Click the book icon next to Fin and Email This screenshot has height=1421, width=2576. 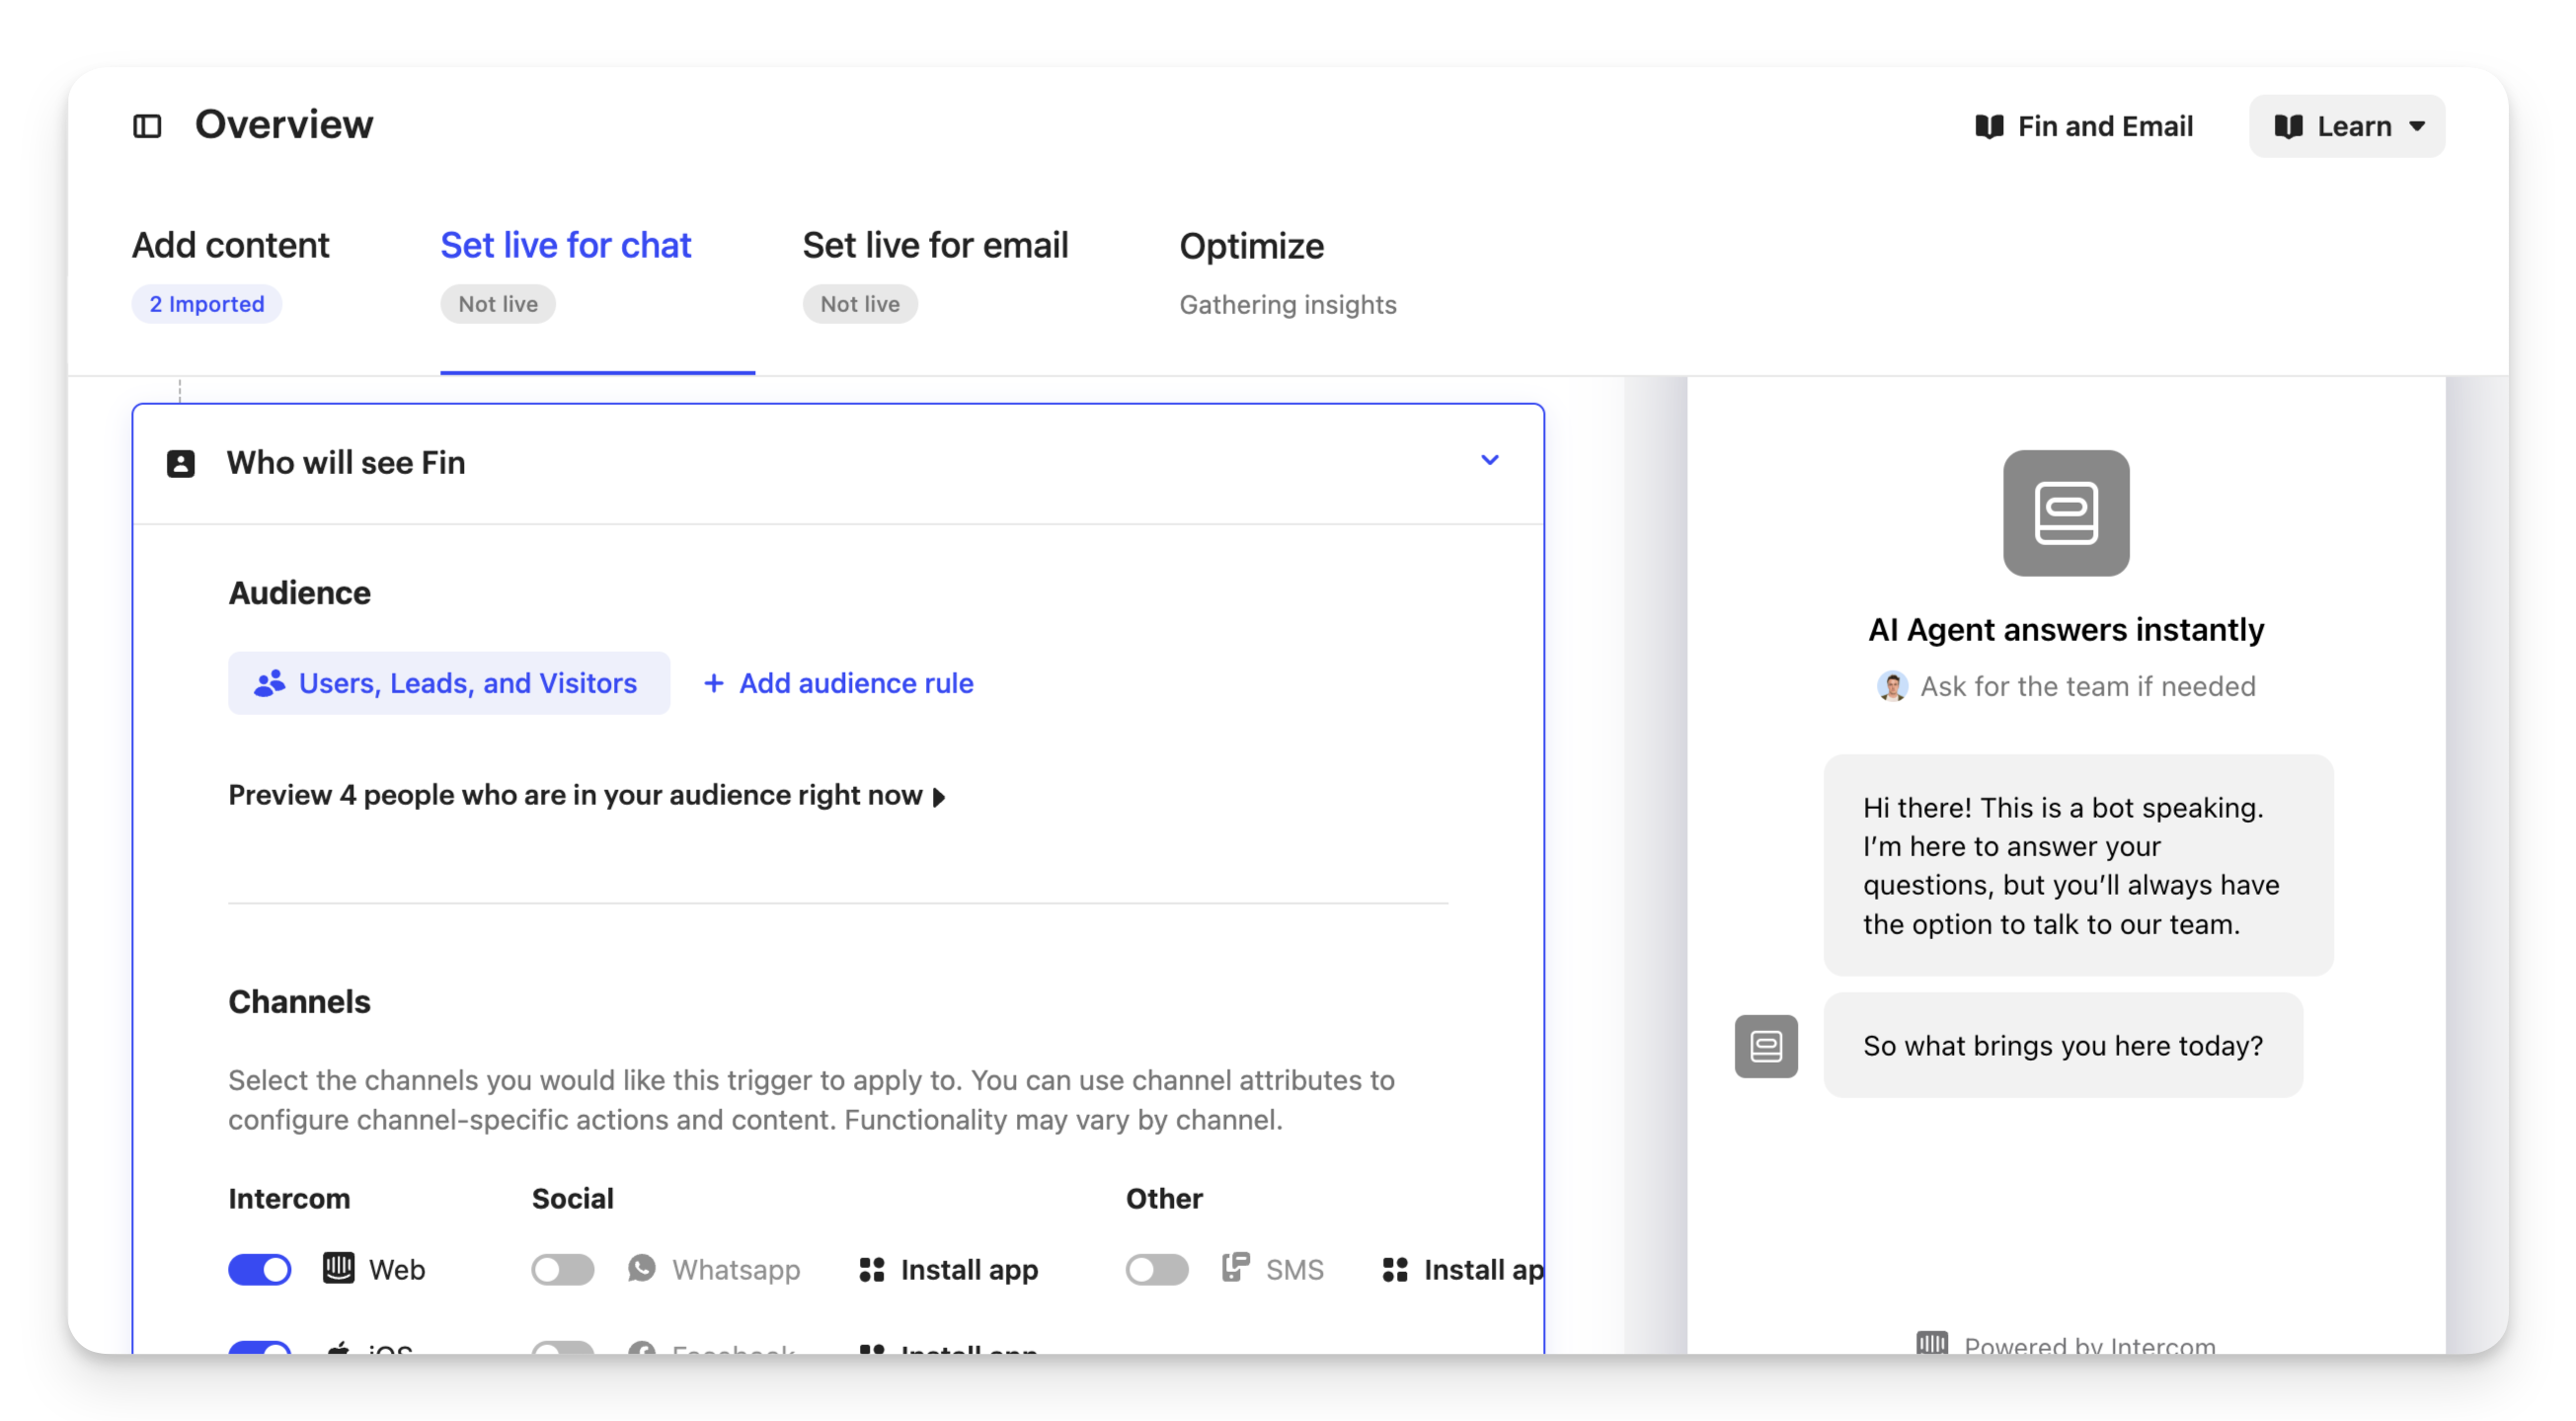click(1989, 126)
